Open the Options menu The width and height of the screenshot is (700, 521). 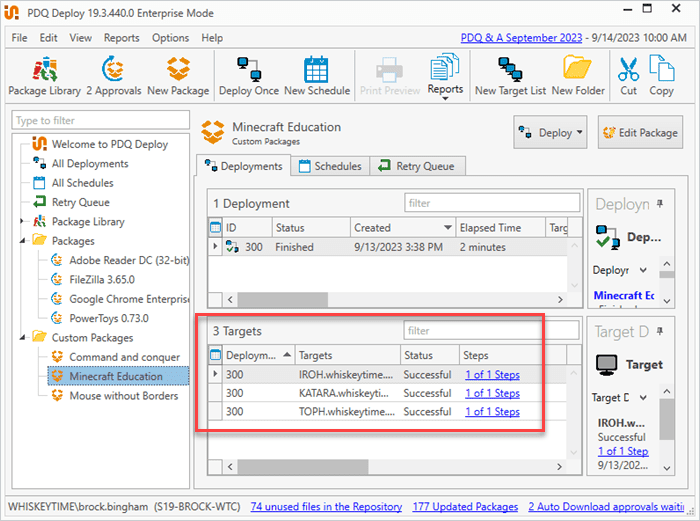point(170,38)
